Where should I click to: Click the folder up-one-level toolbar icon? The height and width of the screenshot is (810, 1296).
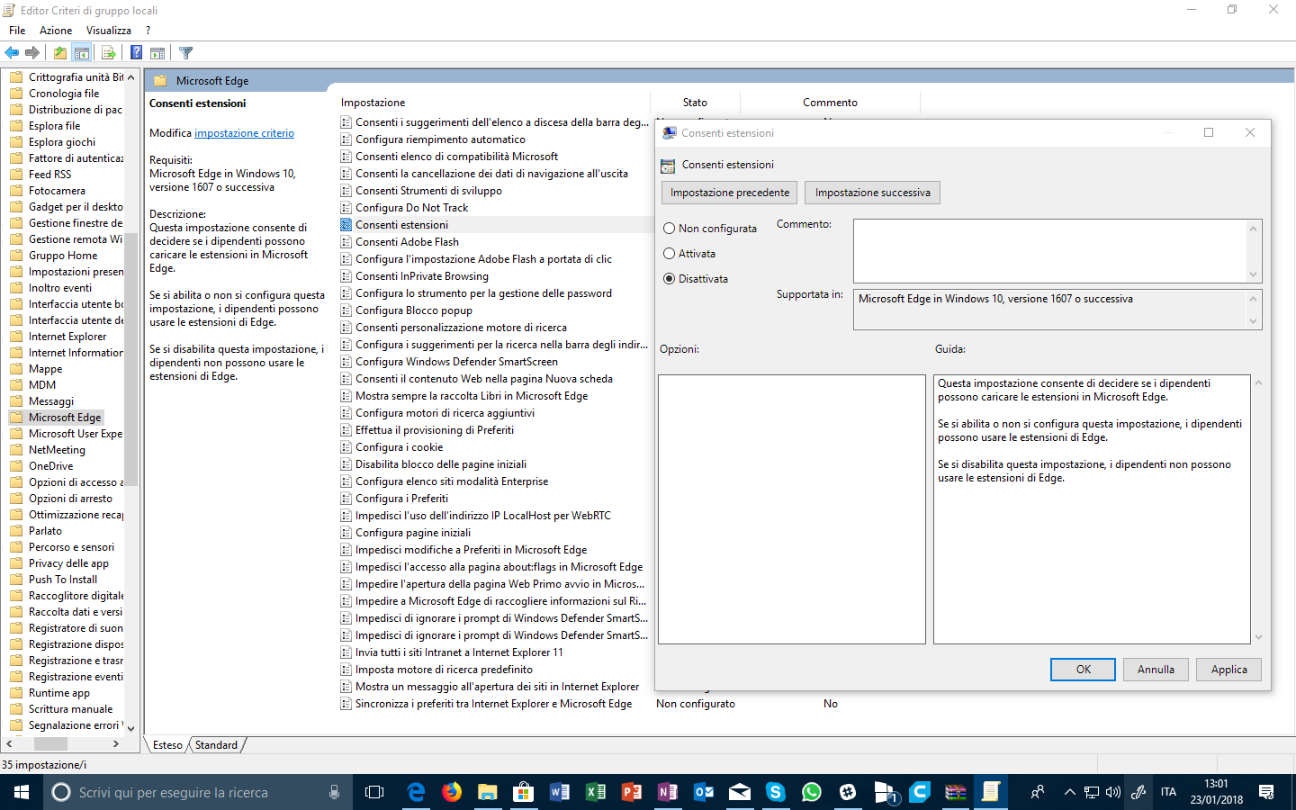click(x=61, y=53)
